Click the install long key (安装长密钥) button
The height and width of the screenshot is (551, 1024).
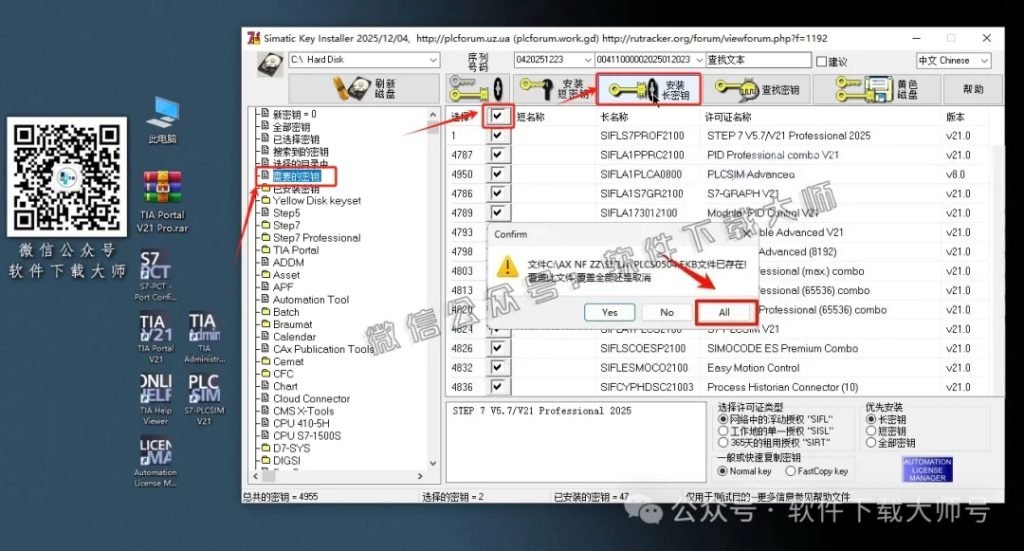click(649, 88)
